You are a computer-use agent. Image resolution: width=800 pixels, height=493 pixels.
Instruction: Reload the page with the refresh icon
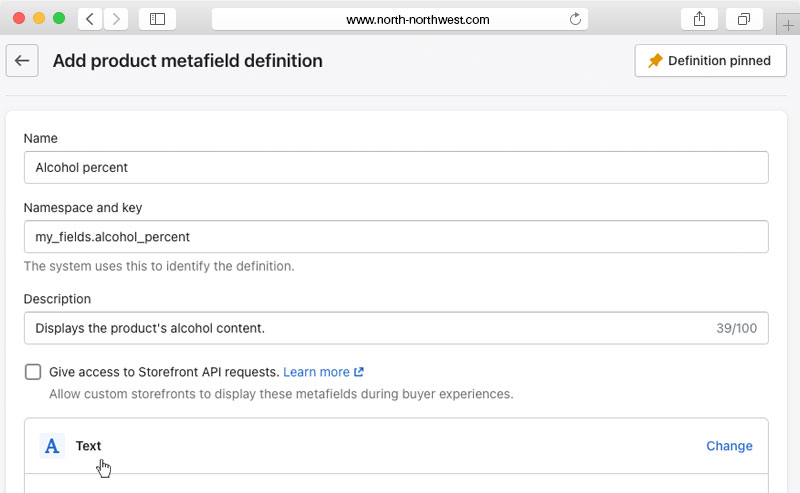(575, 19)
